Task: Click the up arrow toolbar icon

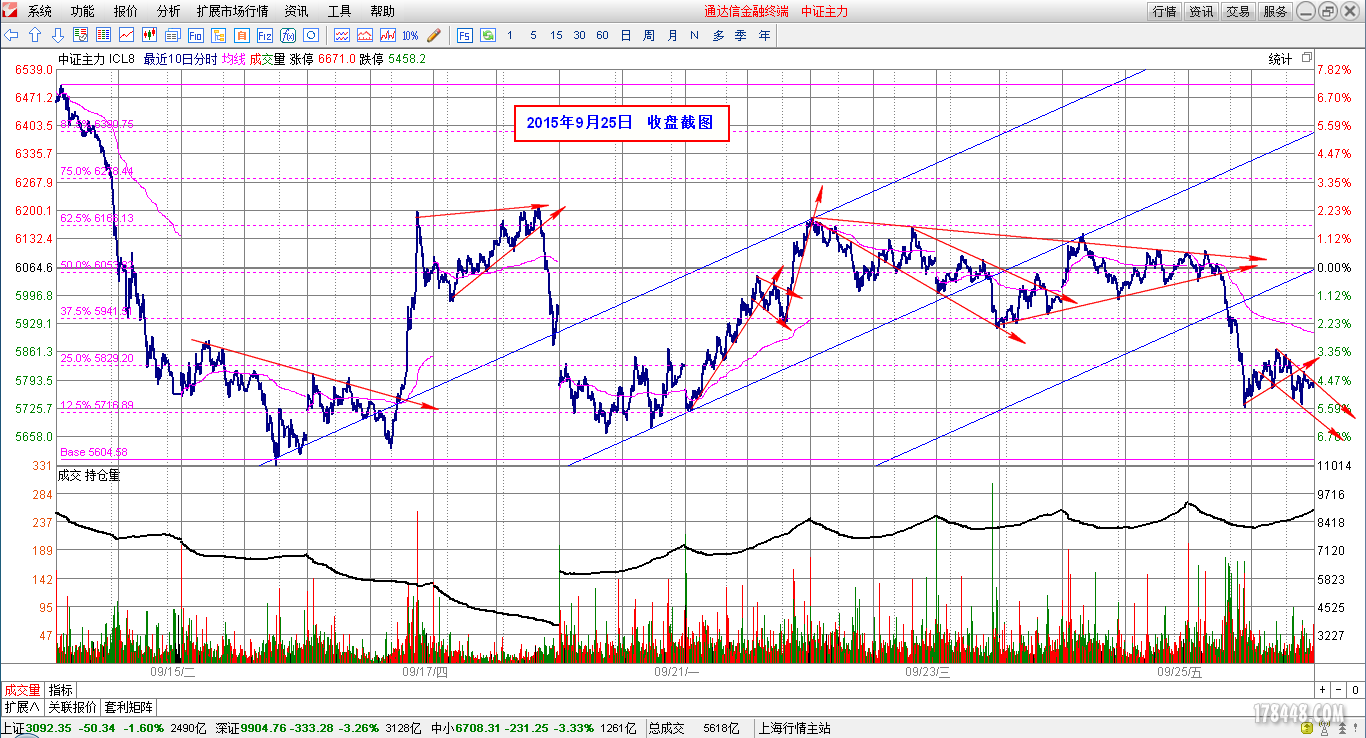Action: tap(35, 35)
